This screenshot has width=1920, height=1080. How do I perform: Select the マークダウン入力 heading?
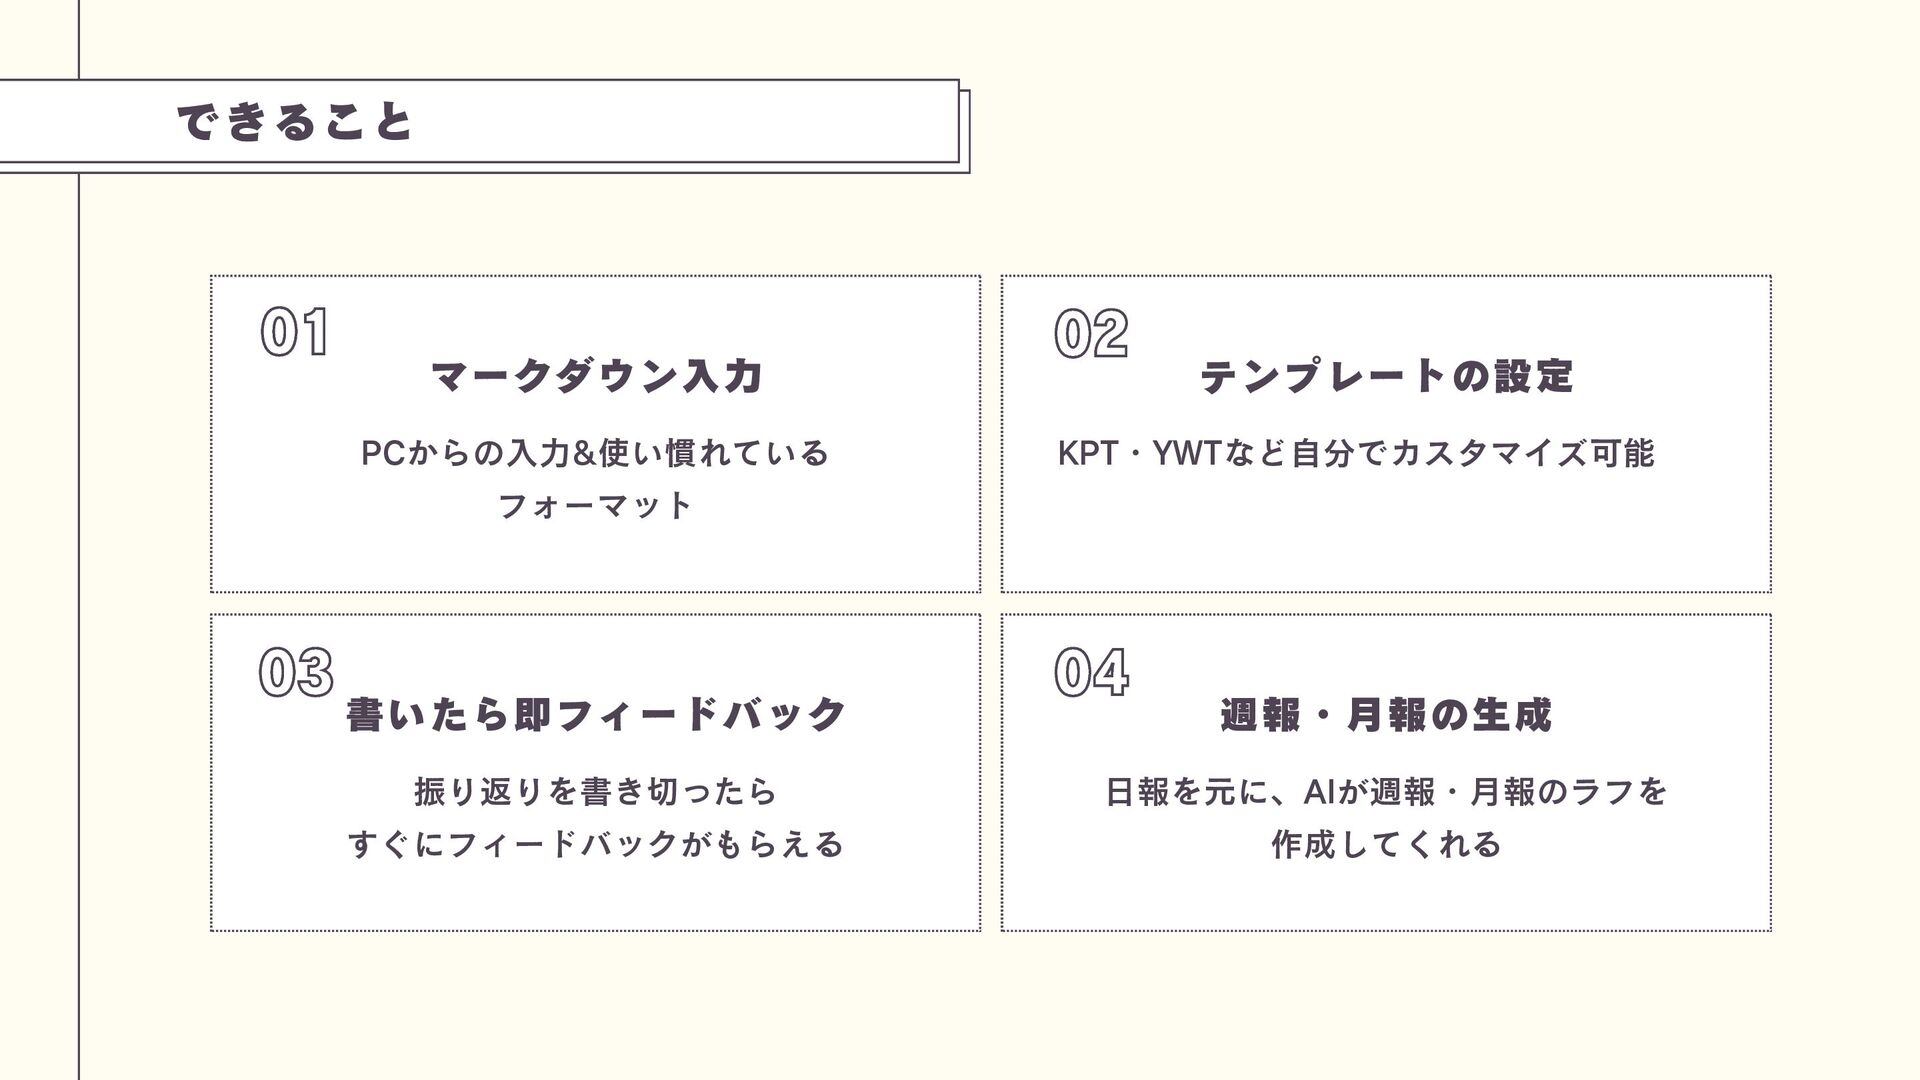596,377
